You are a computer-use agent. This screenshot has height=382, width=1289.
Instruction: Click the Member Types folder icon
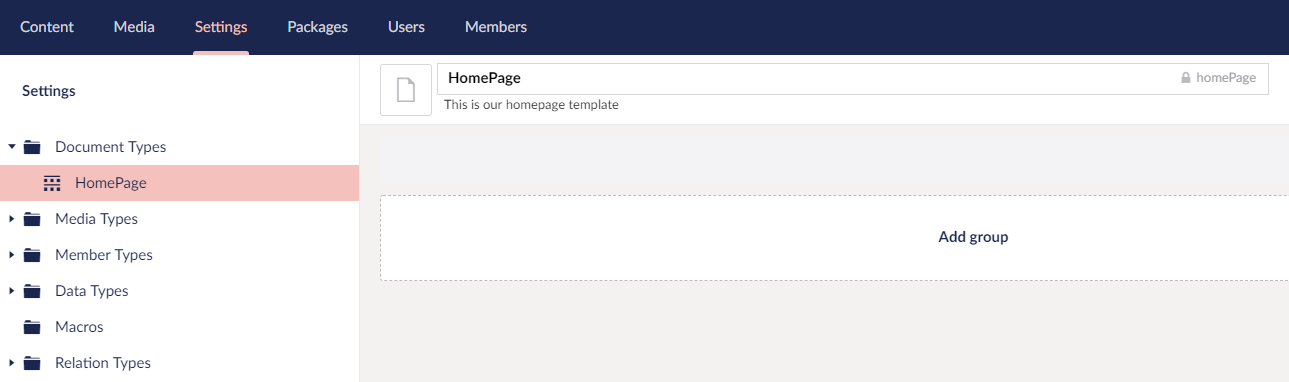[32, 255]
